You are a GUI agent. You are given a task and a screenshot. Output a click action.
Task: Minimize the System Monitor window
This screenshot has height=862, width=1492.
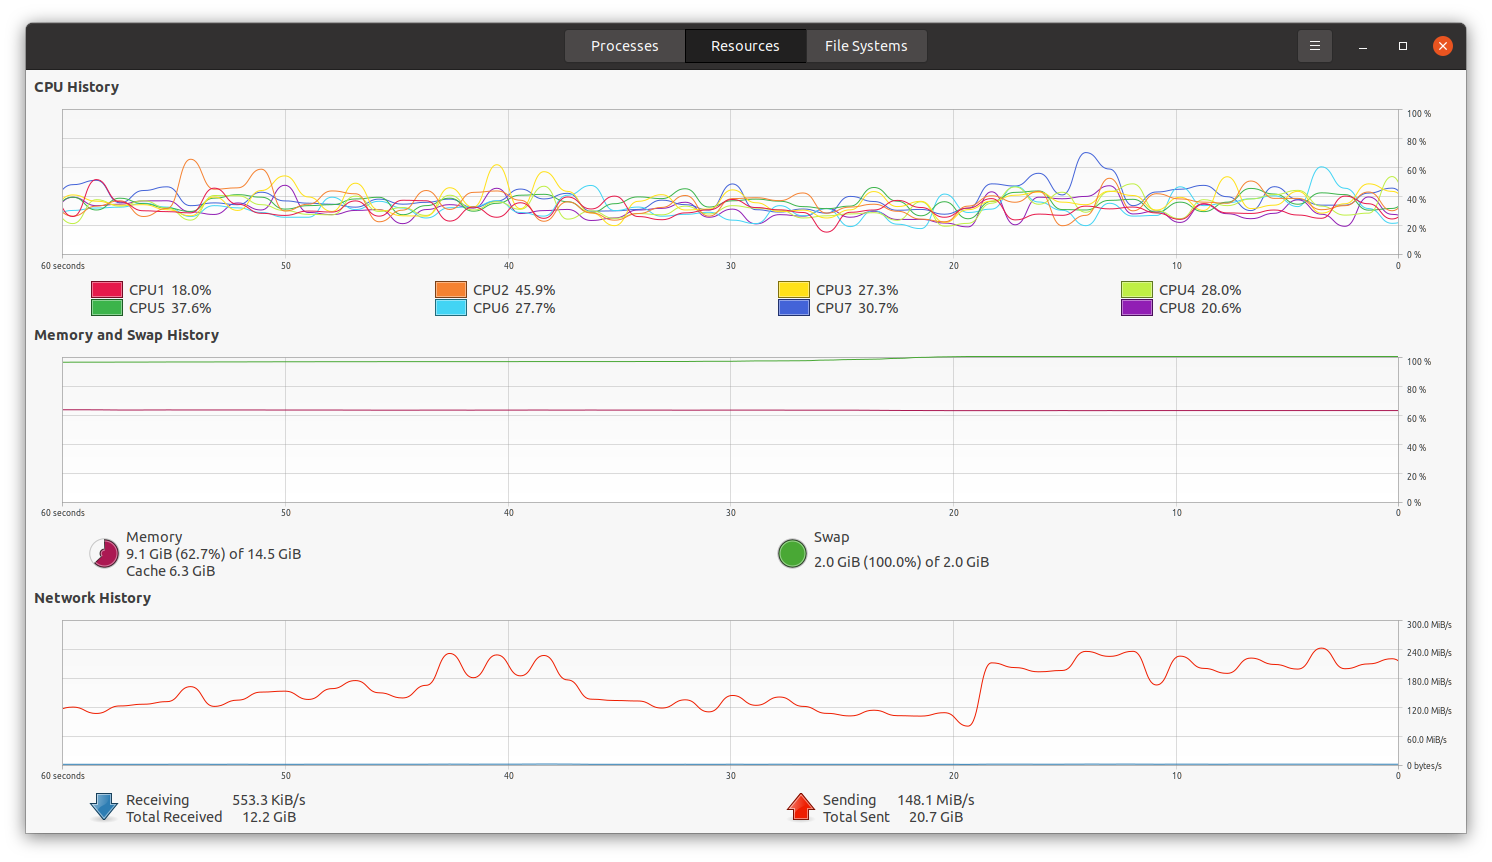(1363, 46)
